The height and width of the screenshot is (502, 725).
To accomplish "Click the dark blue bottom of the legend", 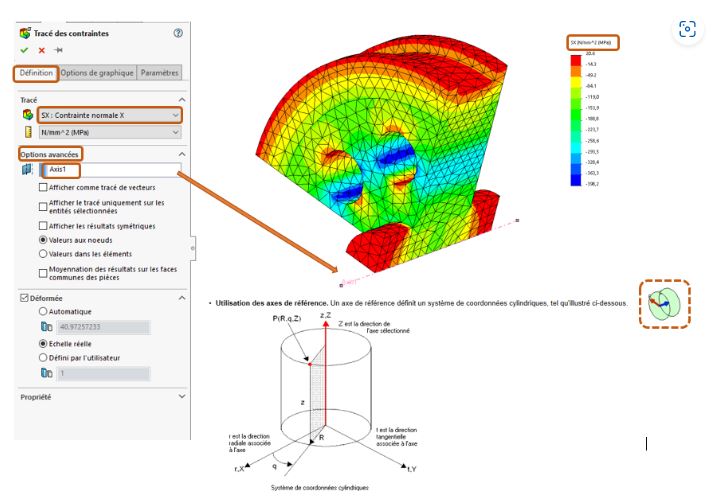I will click(576, 181).
